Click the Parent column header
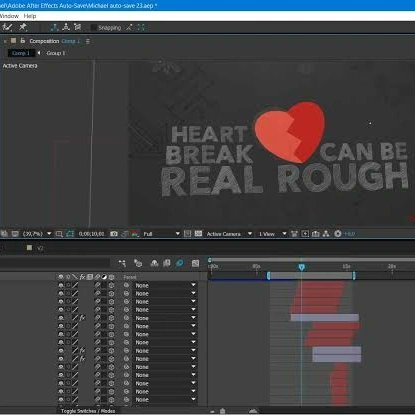The image size is (415, 415). tap(130, 277)
